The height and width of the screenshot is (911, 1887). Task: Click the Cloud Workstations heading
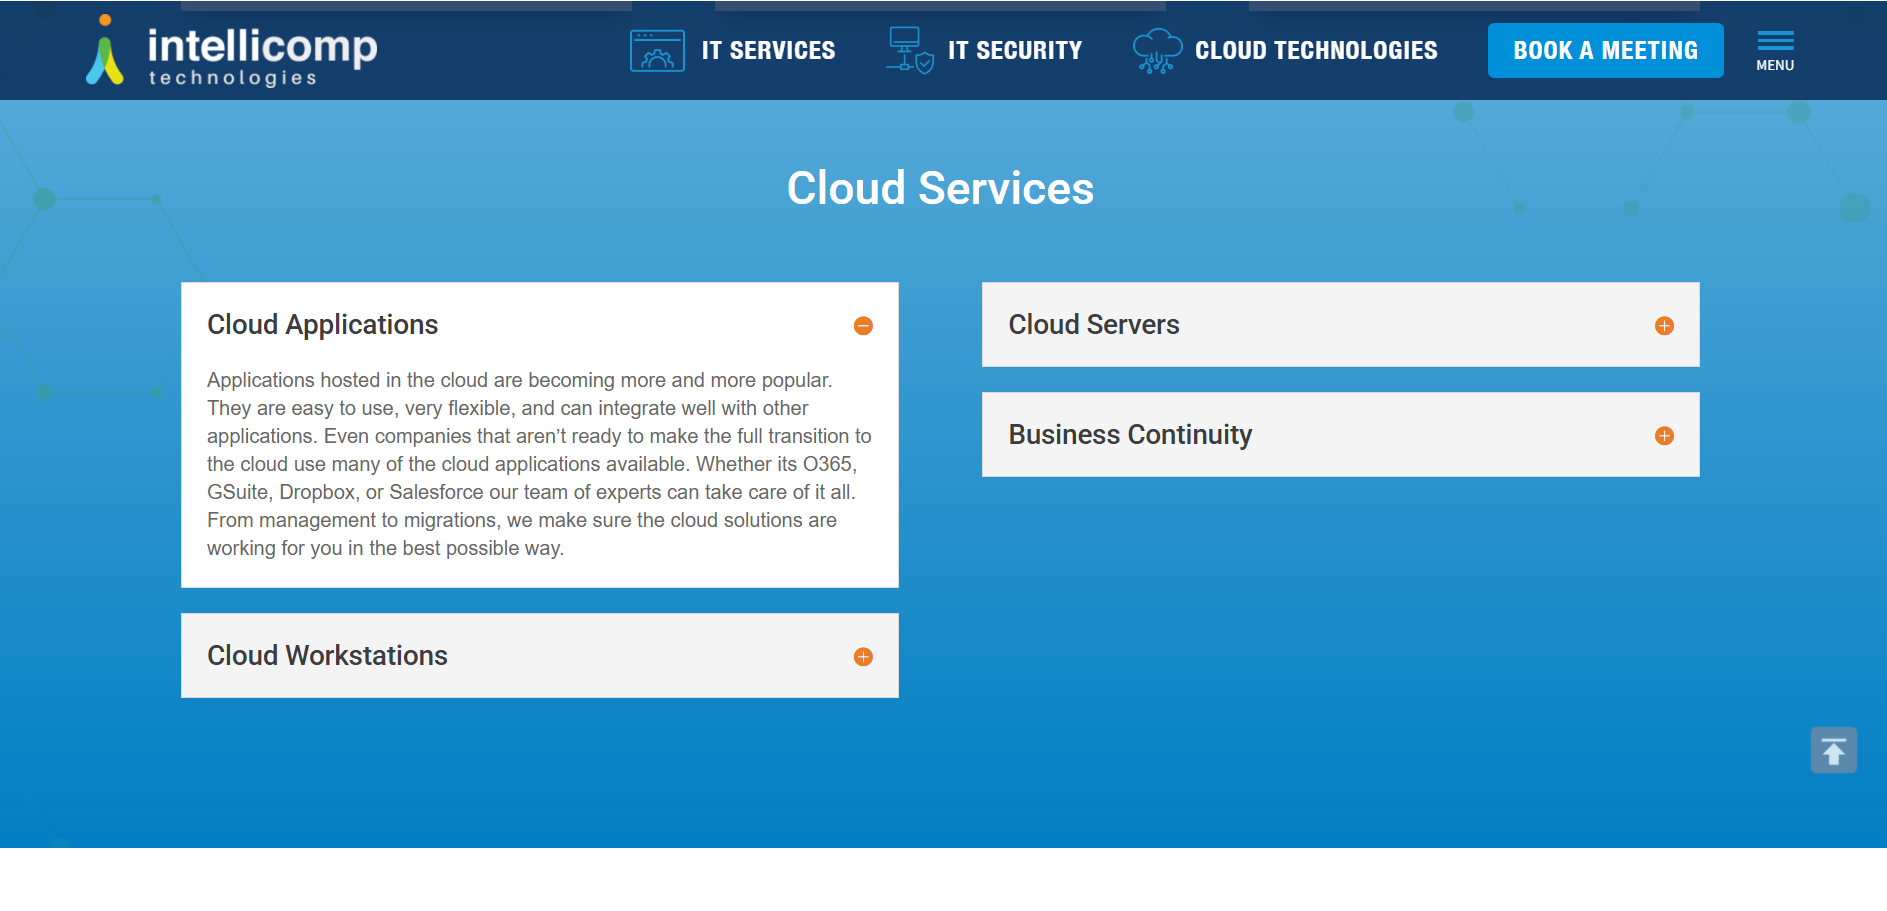327,656
